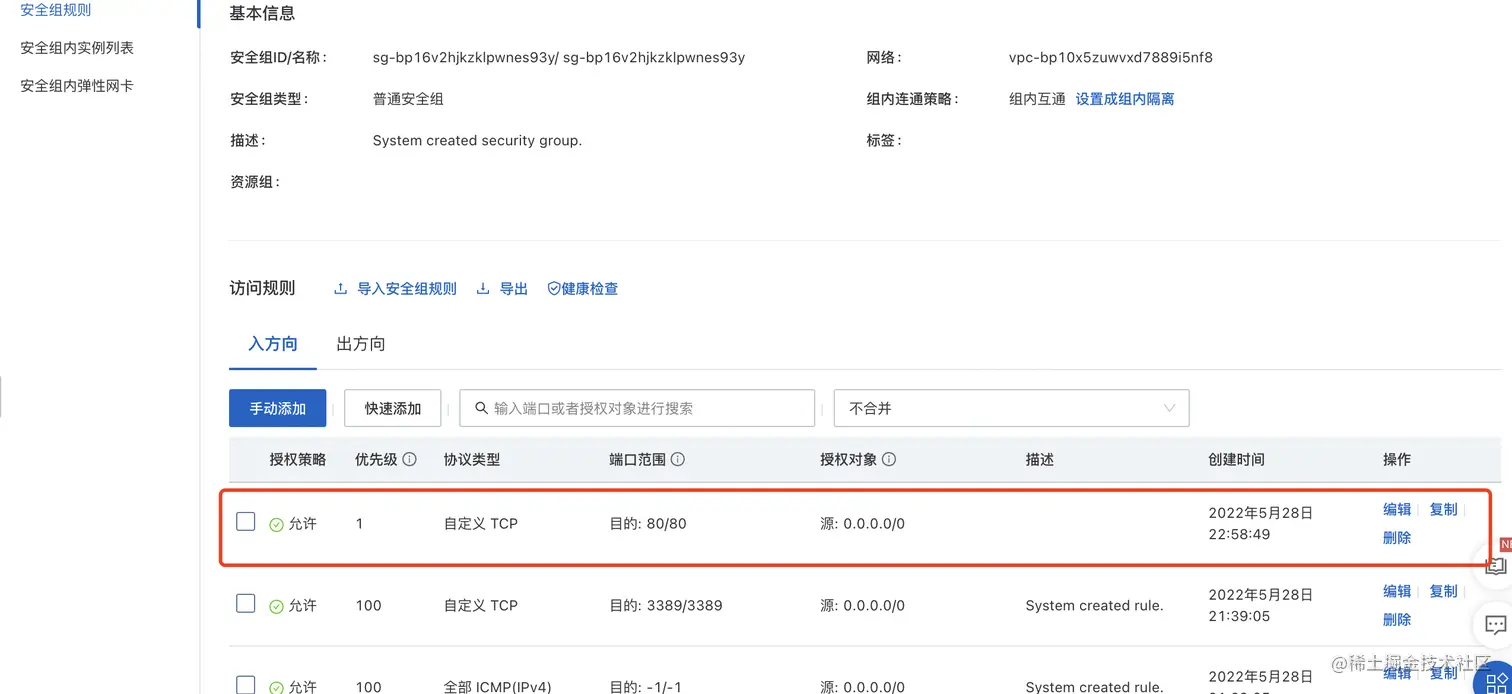Click 编辑 for the 80/80 rule
The width and height of the screenshot is (1512, 694).
(x=1397, y=509)
